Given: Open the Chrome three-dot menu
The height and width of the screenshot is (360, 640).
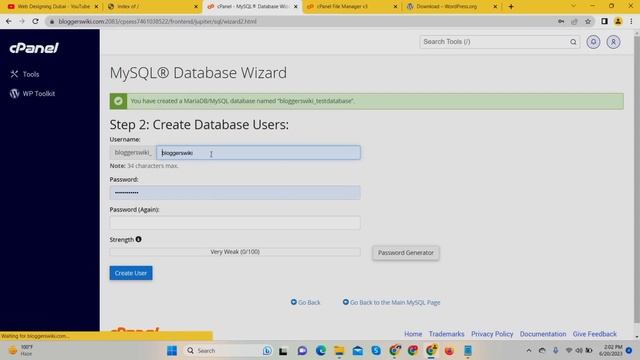Looking at the screenshot, I should point(631,21).
